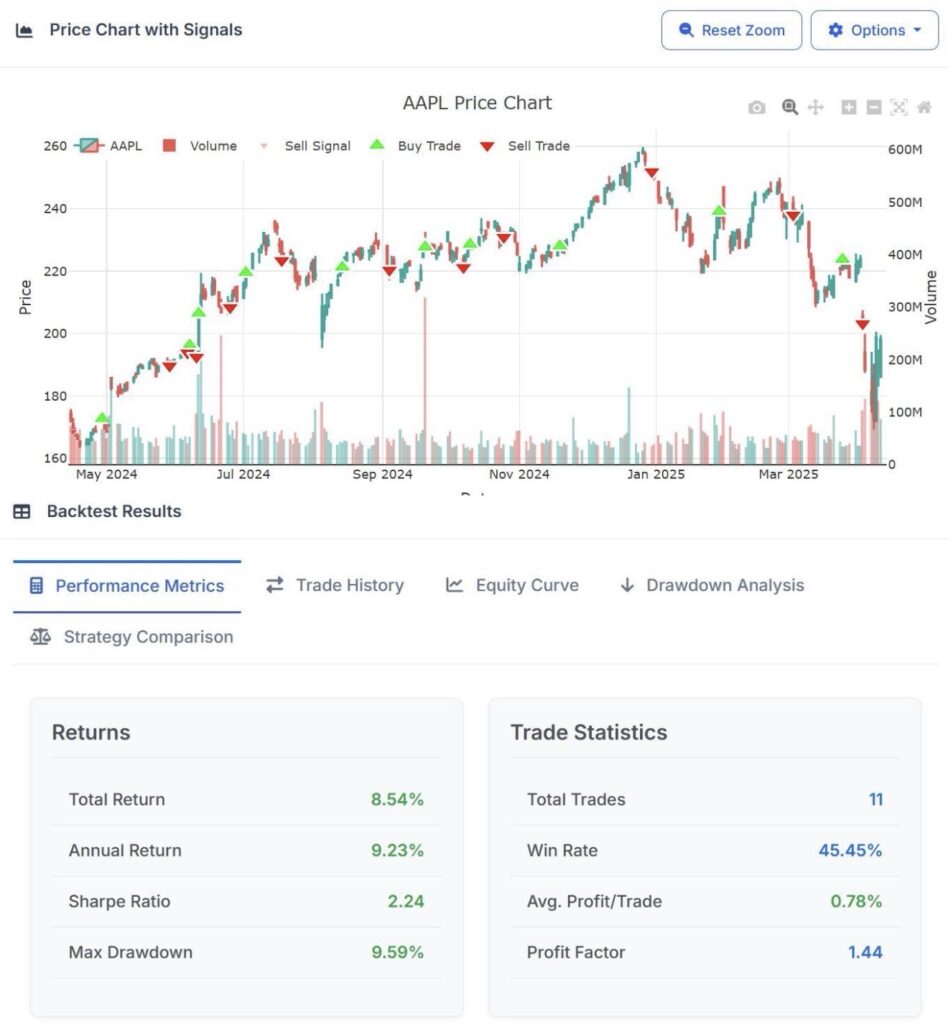Activate the pan crosshair tool

click(x=815, y=107)
